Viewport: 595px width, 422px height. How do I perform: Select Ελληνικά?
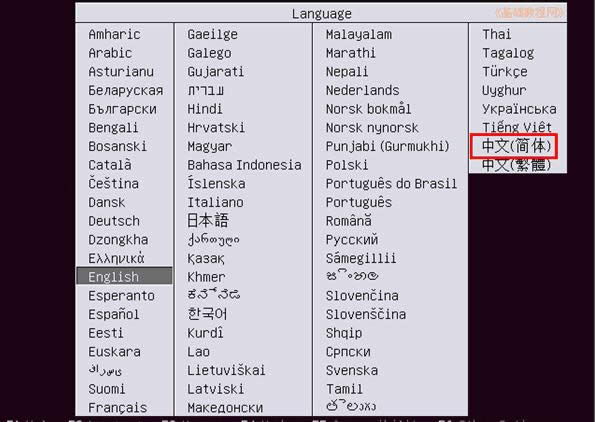(116, 258)
